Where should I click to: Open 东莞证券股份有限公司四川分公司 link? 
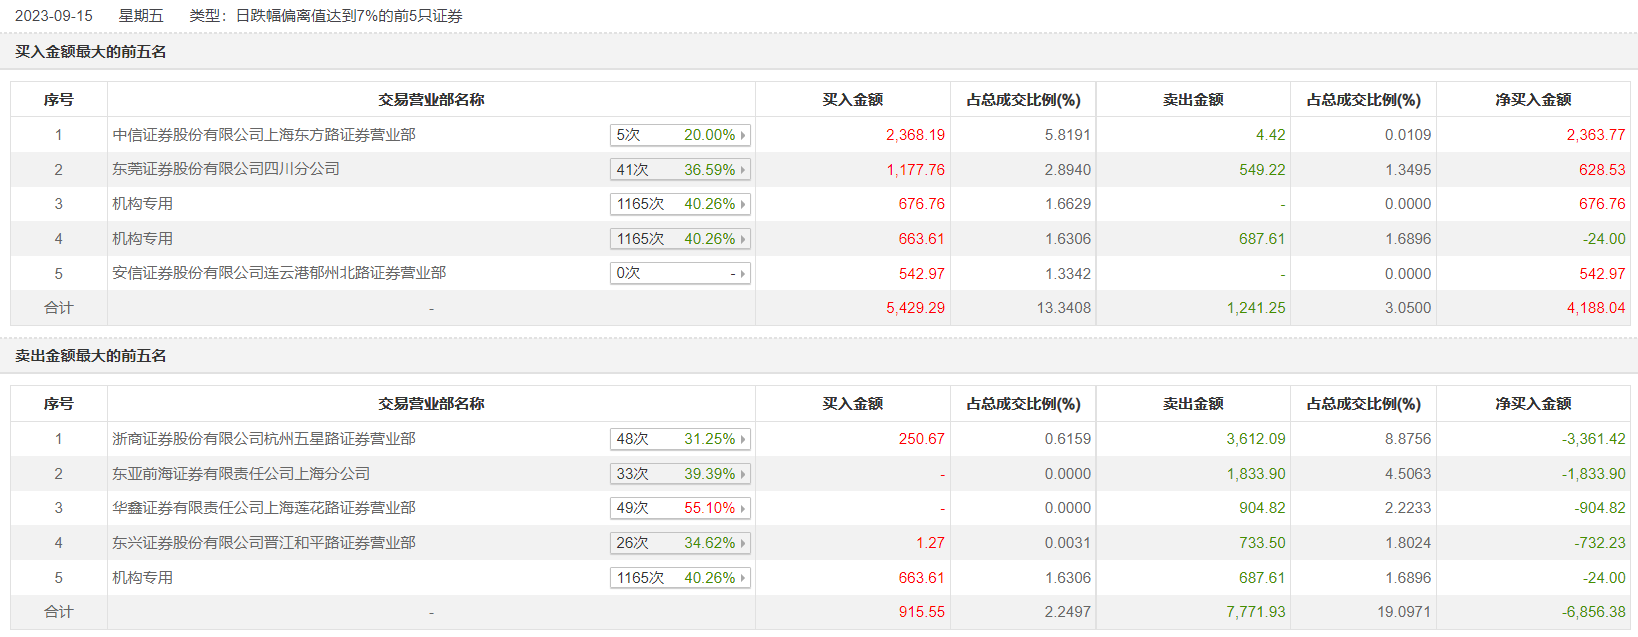click(226, 169)
